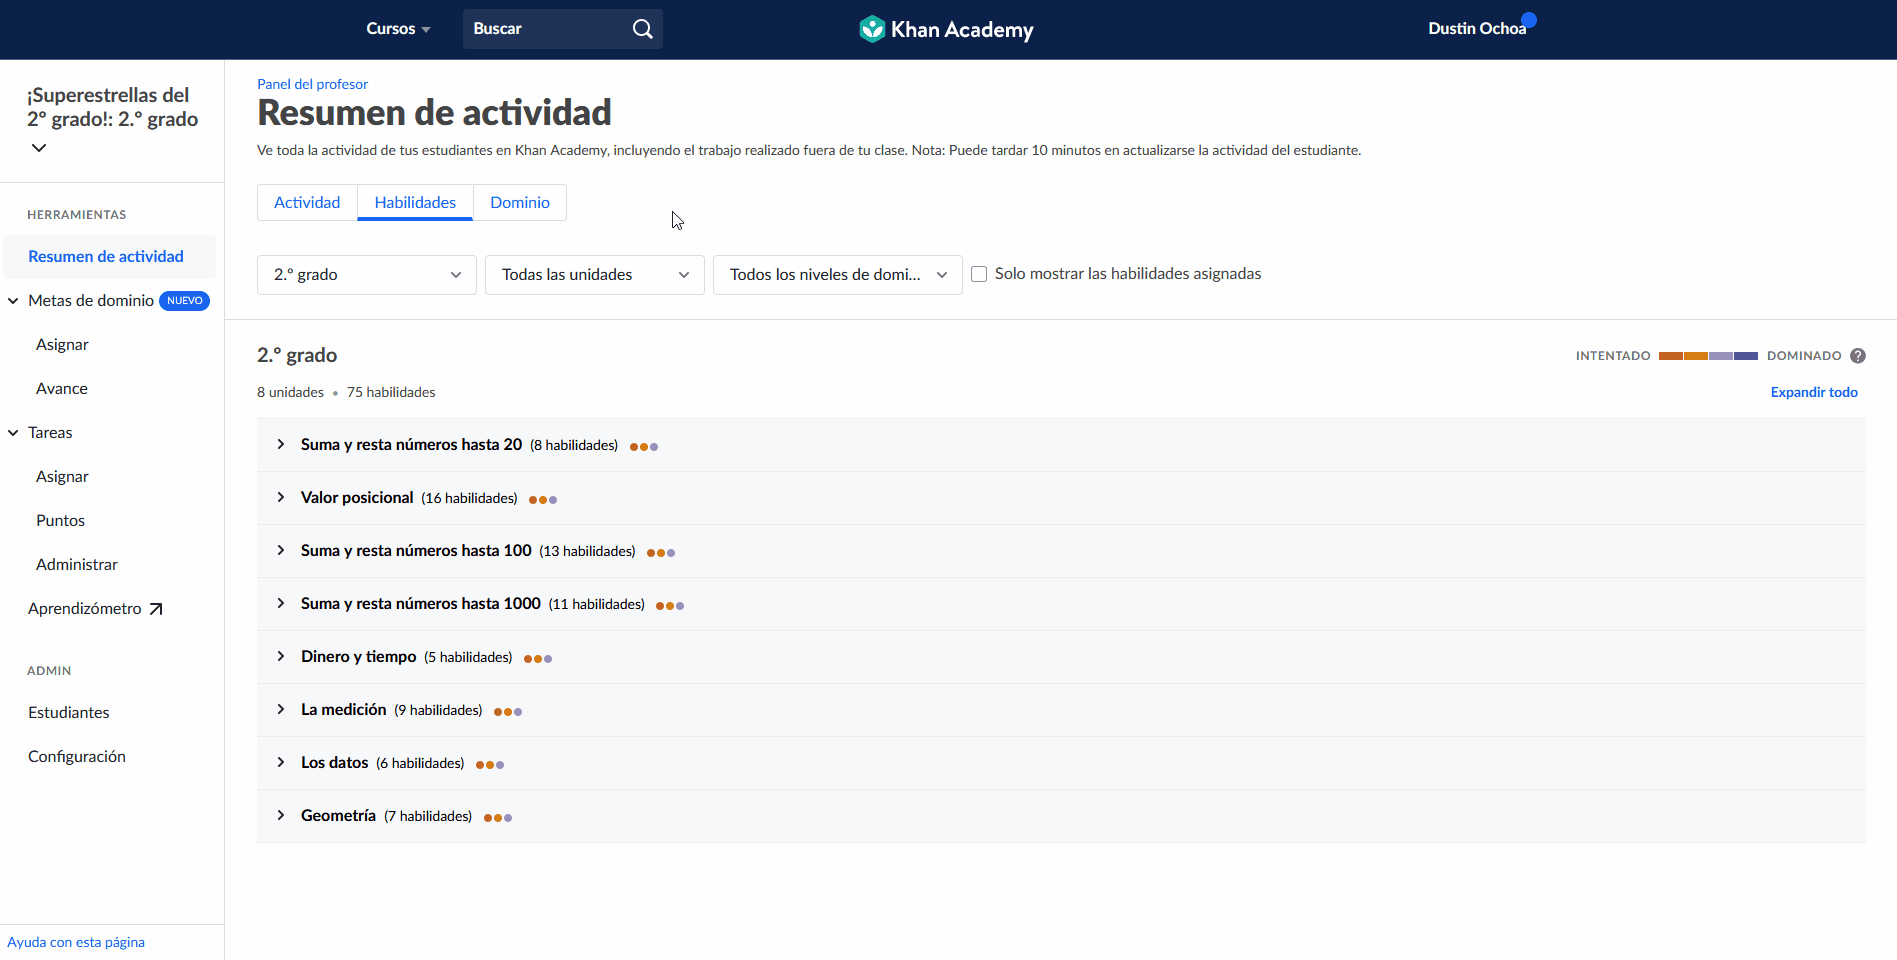
Task: Click the Panel del profesor breadcrumb link
Action: [312, 84]
